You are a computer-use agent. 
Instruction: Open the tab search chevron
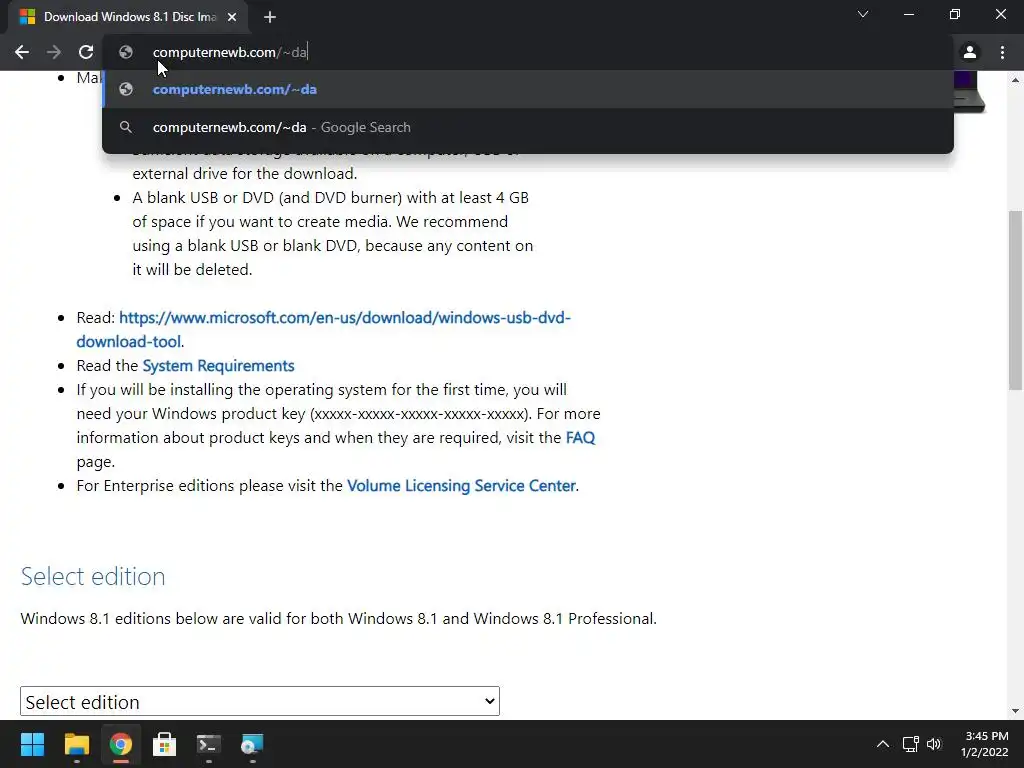click(863, 14)
